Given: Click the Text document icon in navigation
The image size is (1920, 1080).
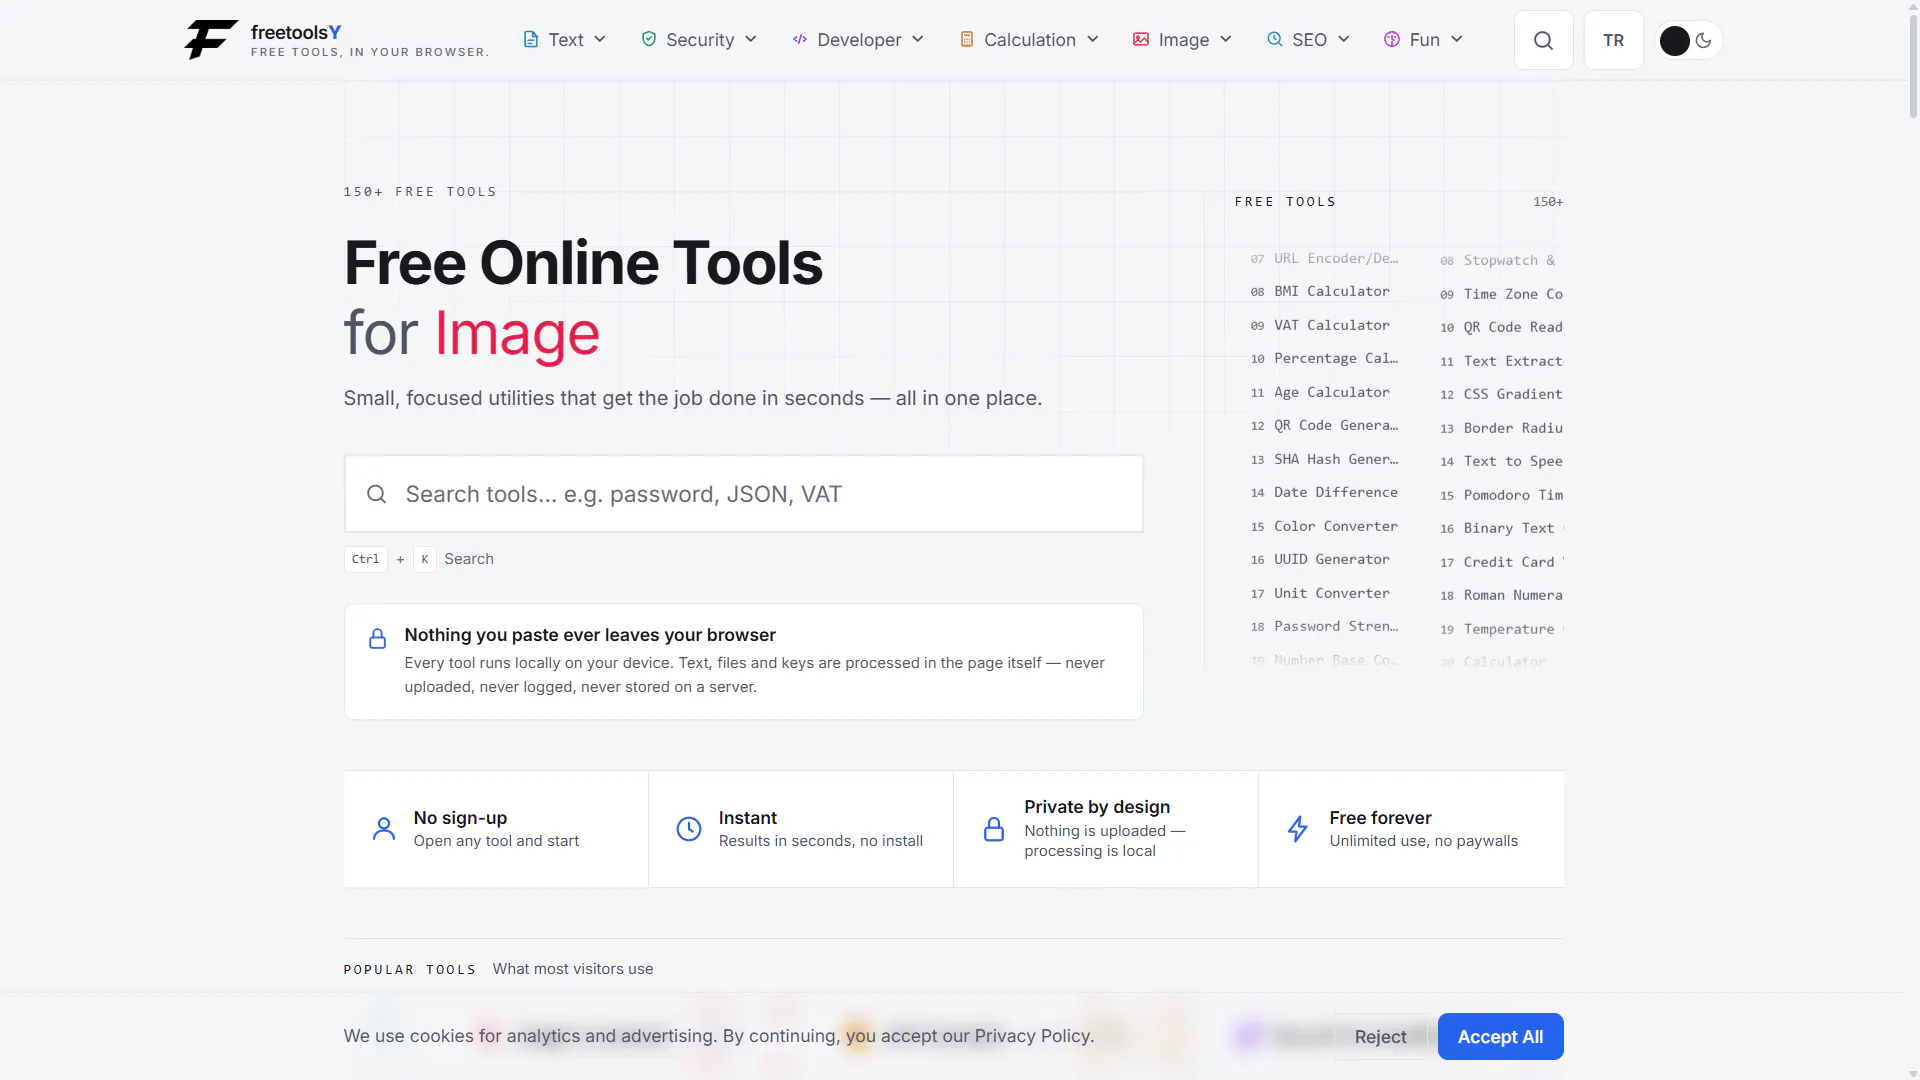Looking at the screenshot, I should pos(531,39).
